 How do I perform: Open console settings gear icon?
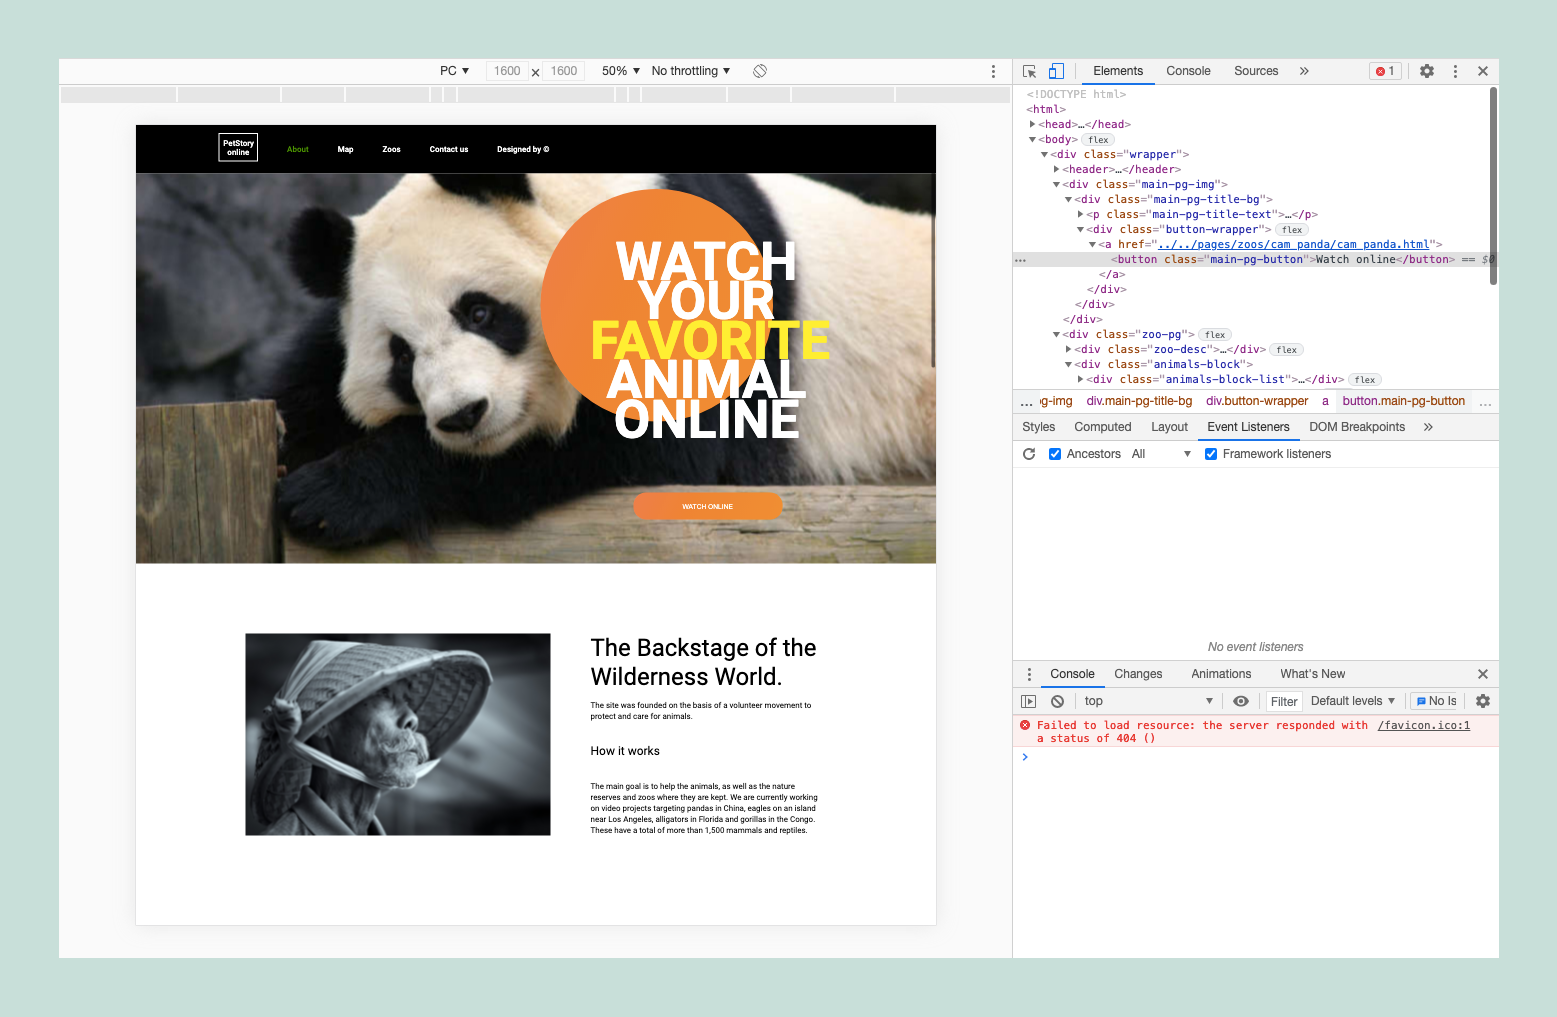[x=1483, y=700]
